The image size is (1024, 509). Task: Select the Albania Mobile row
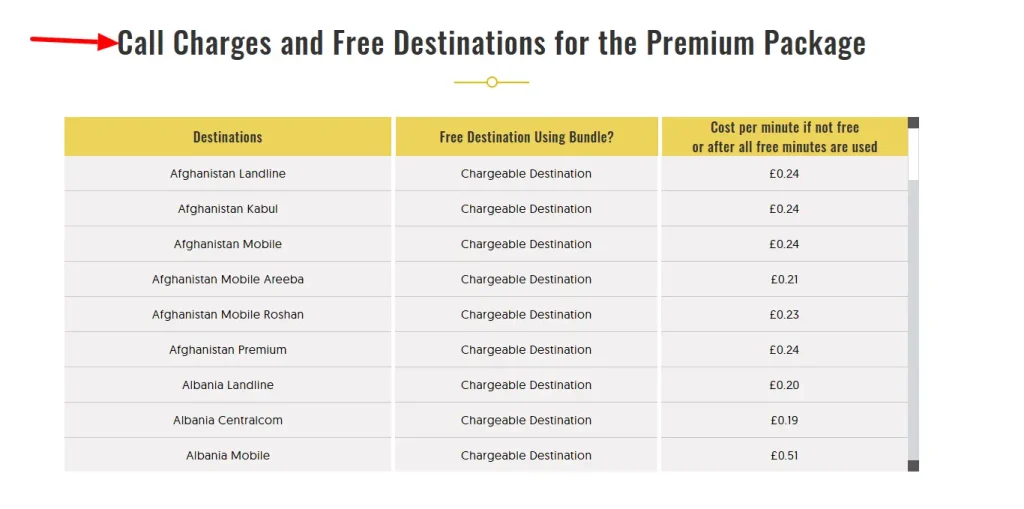[486, 455]
